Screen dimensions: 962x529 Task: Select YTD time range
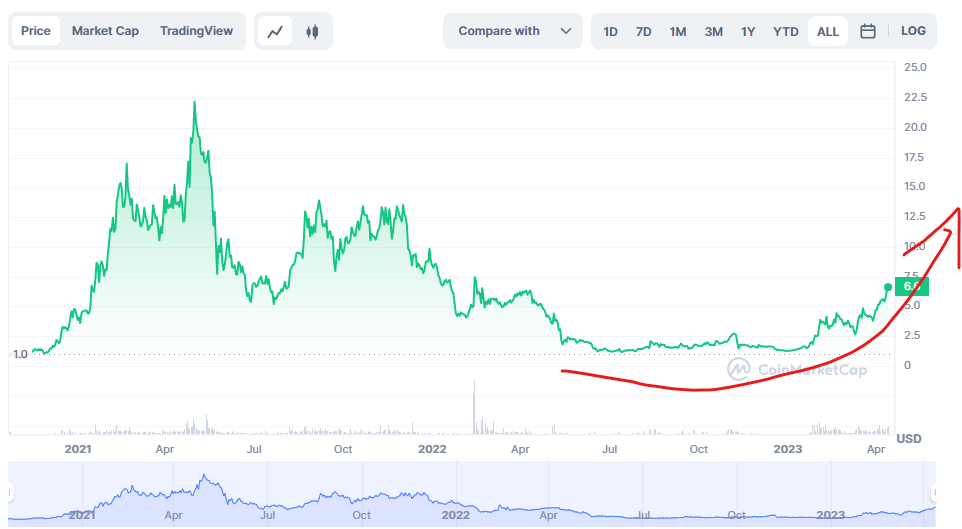786,31
